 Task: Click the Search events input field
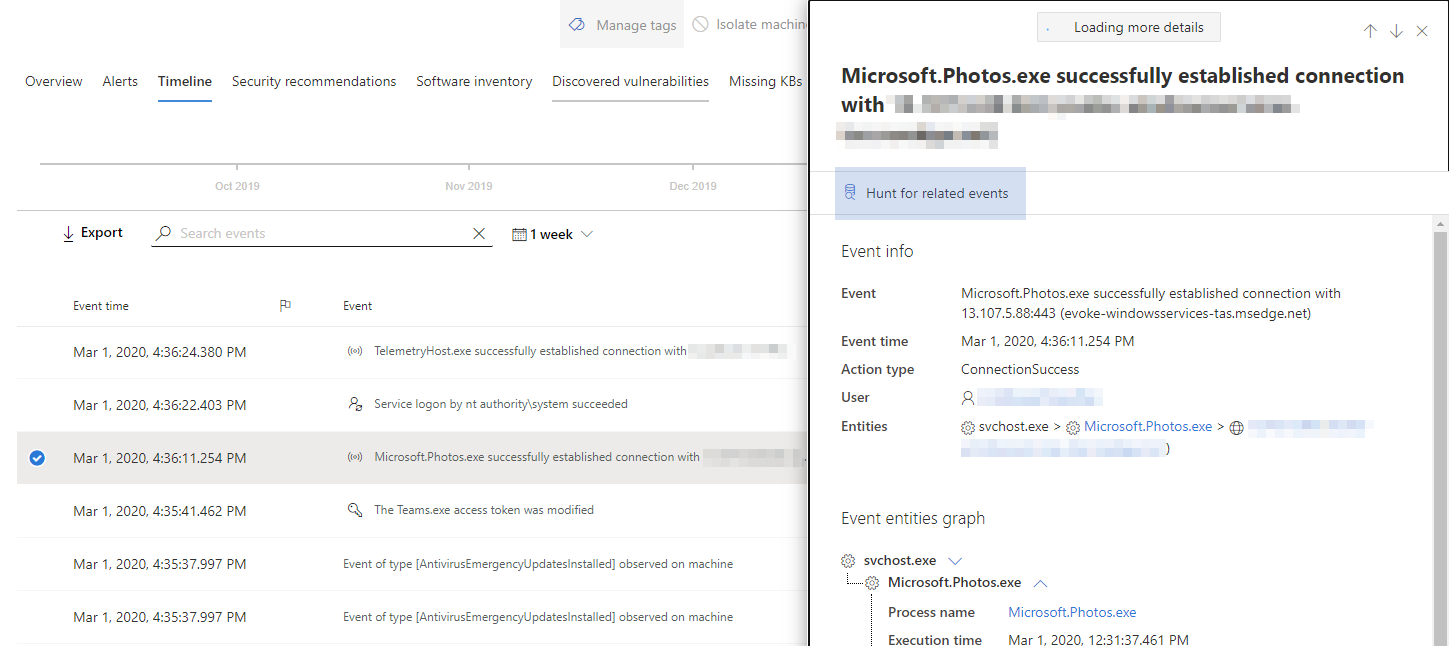pos(320,234)
